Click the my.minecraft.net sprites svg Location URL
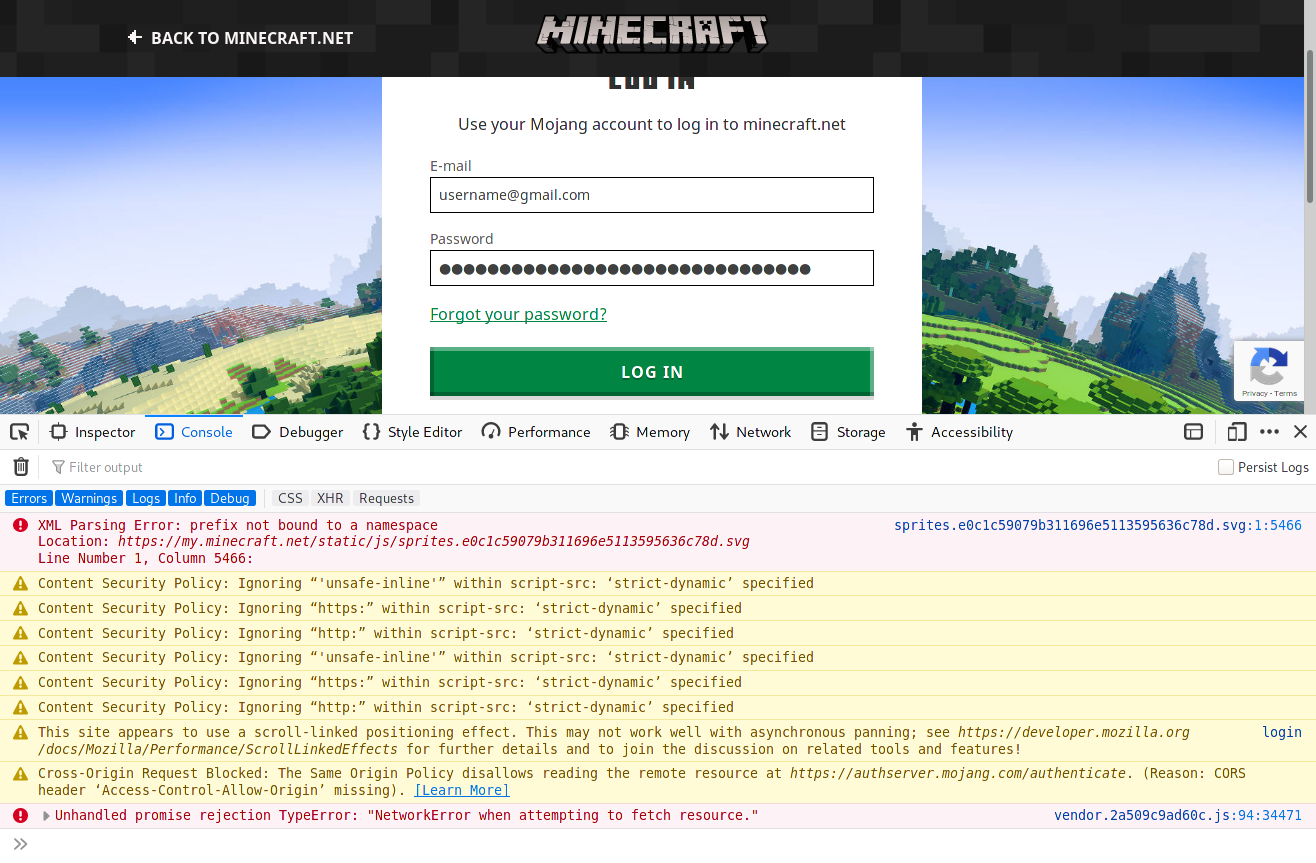1316x863 pixels. point(434,541)
